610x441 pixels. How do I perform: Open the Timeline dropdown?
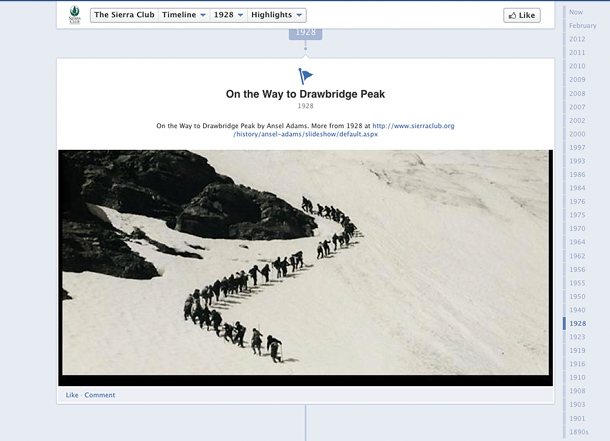pos(184,15)
